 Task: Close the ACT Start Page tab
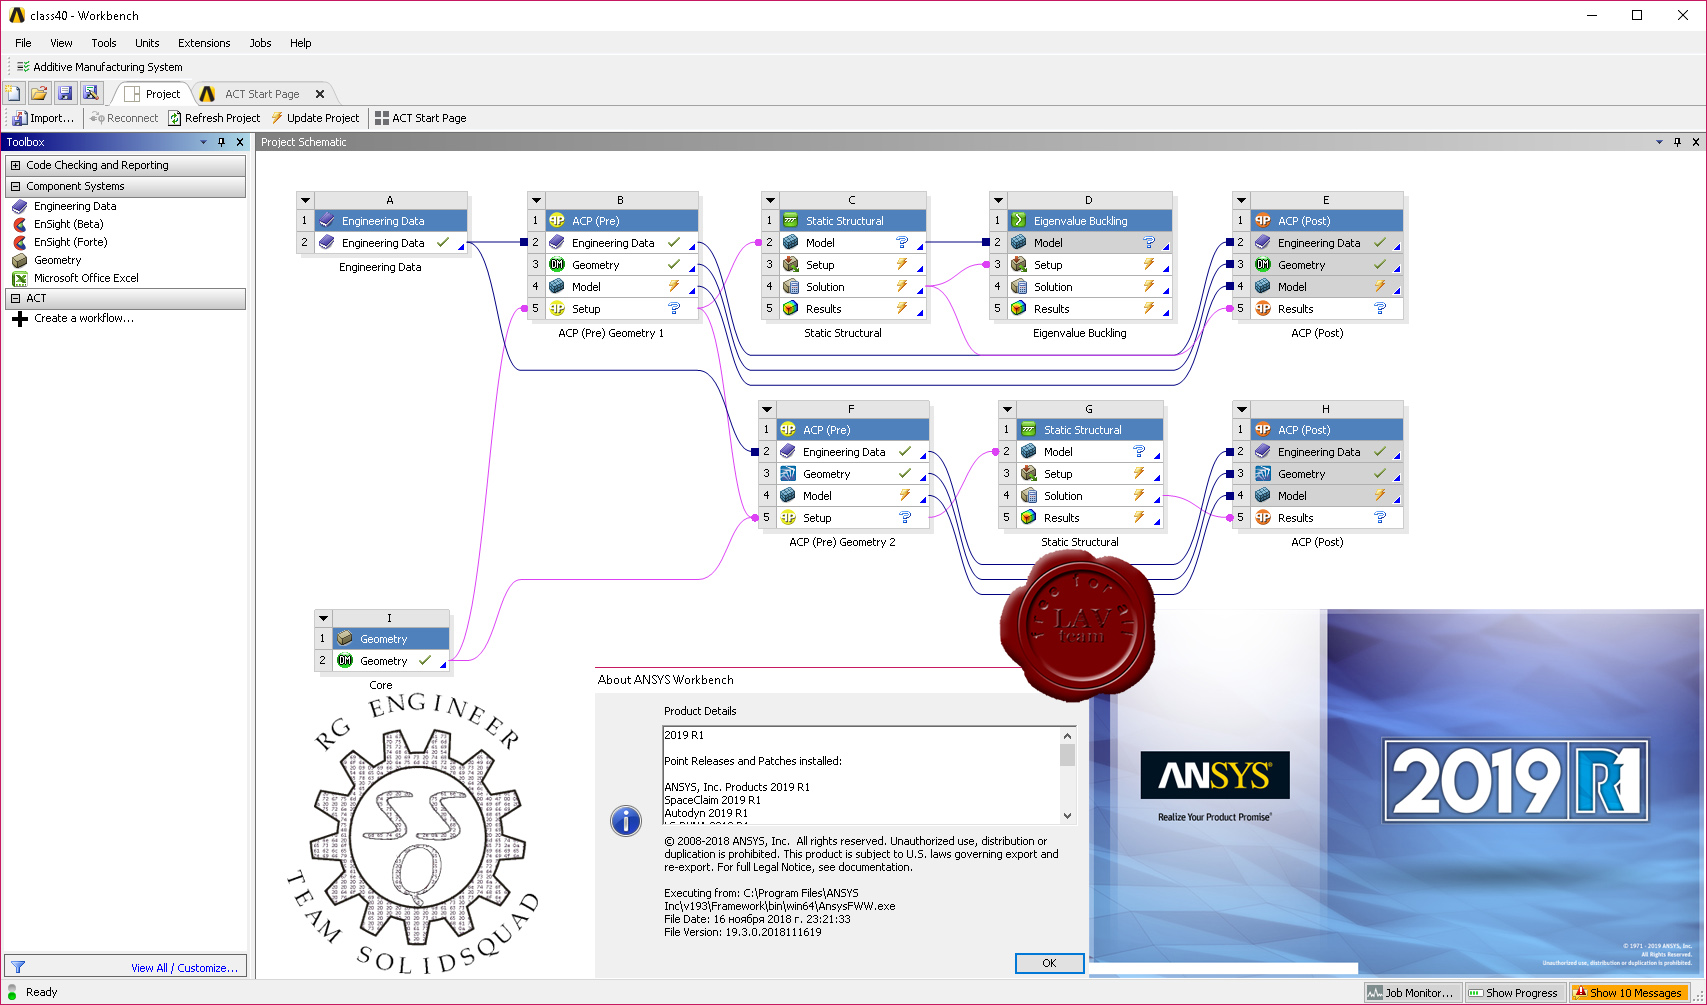click(x=320, y=94)
